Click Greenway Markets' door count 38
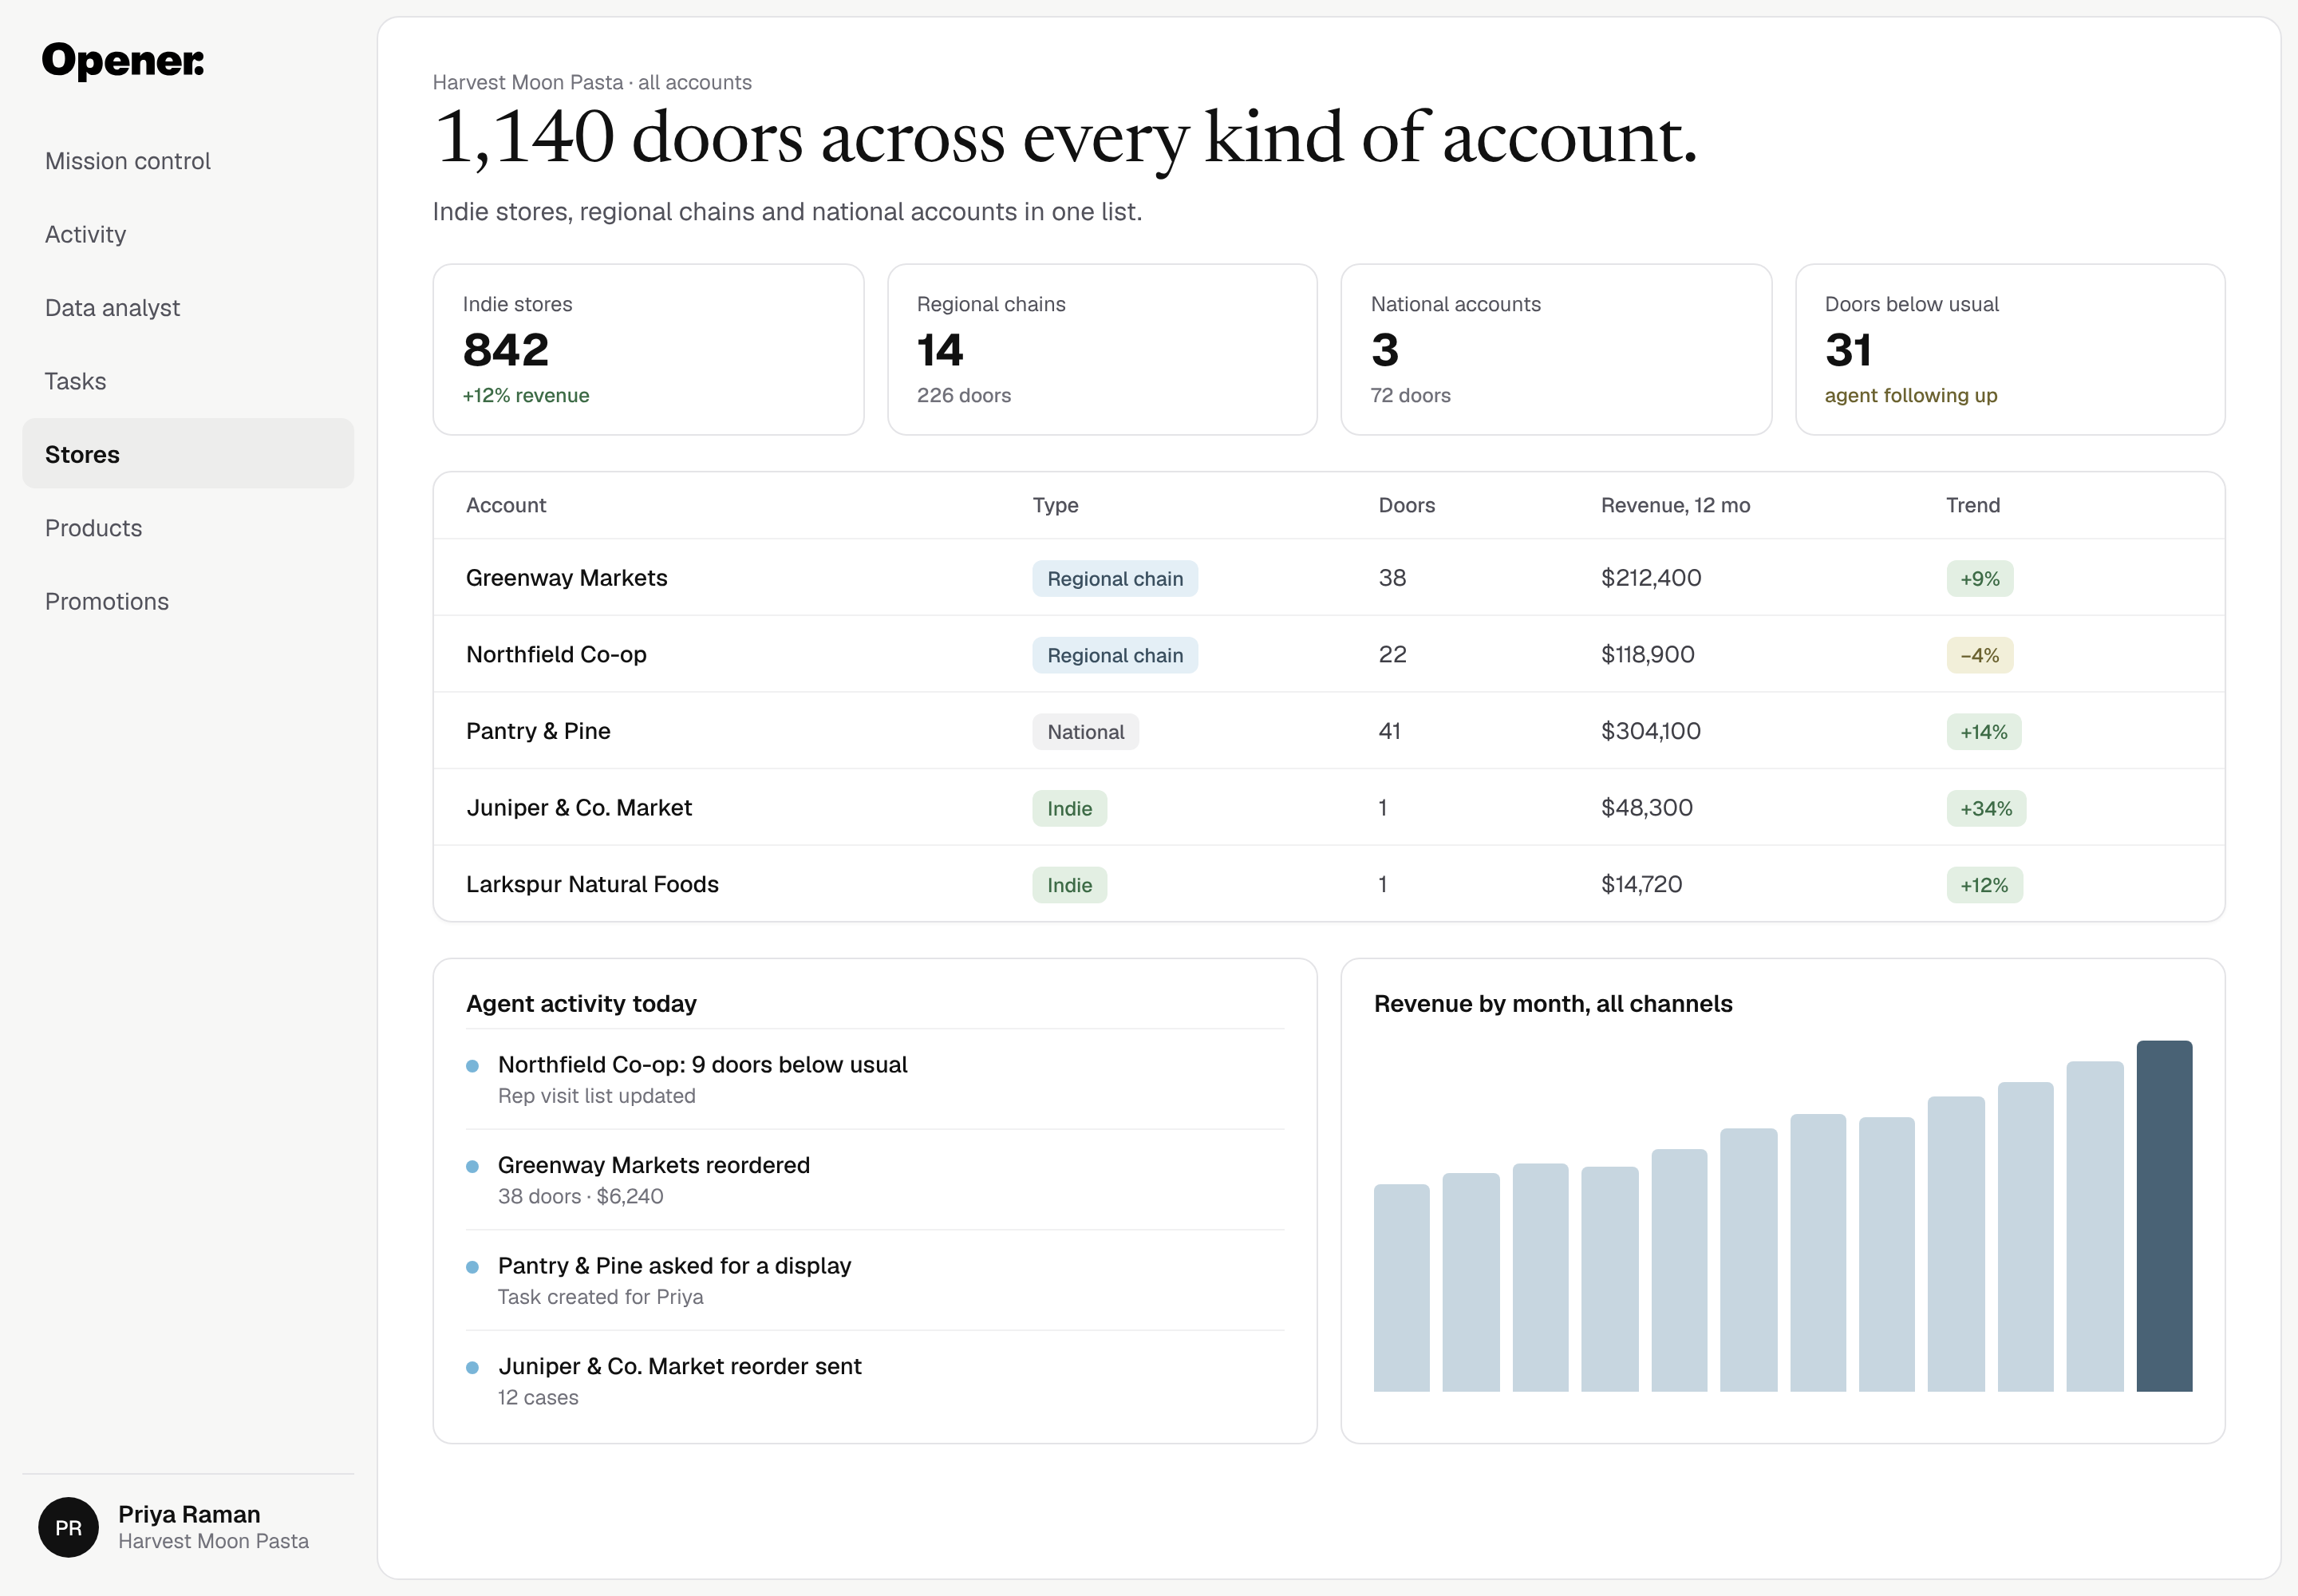 [x=1392, y=578]
